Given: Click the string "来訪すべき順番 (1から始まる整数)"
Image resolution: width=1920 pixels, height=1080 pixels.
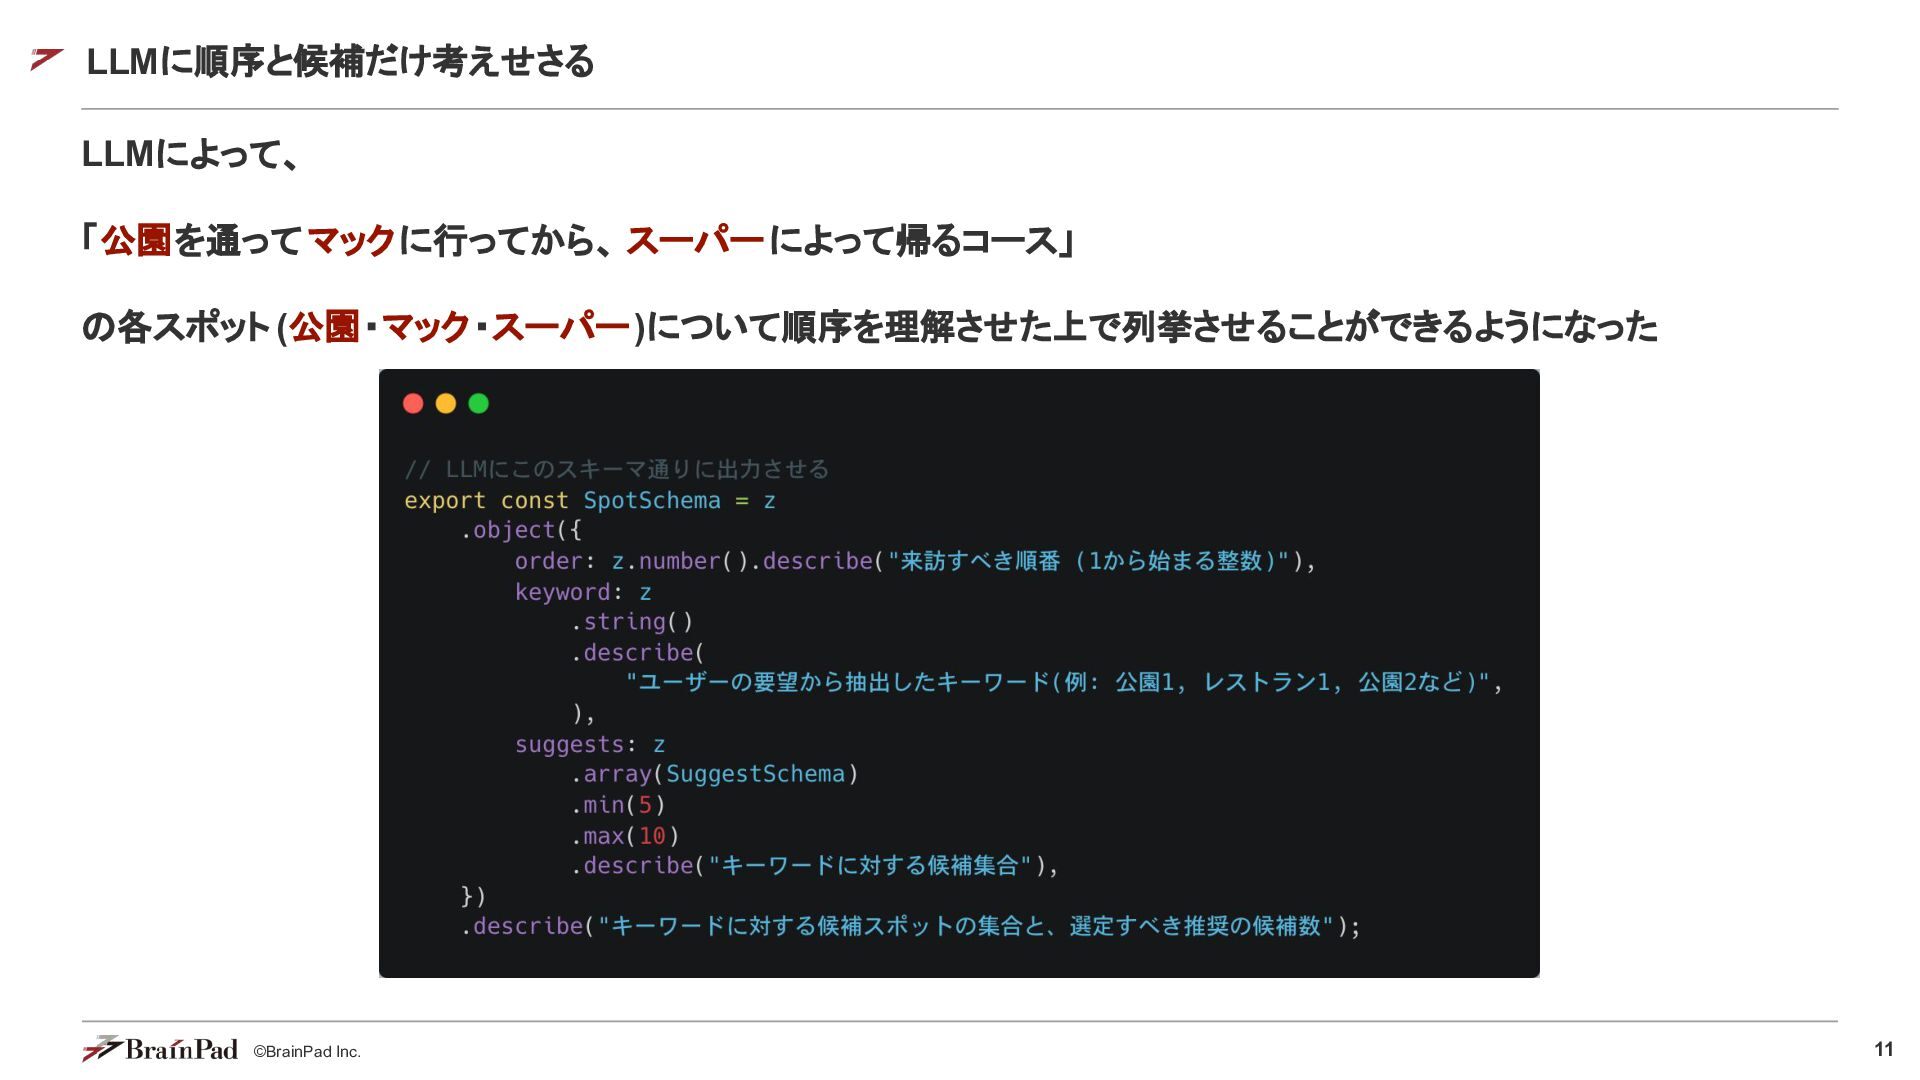Looking at the screenshot, I should (1088, 561).
